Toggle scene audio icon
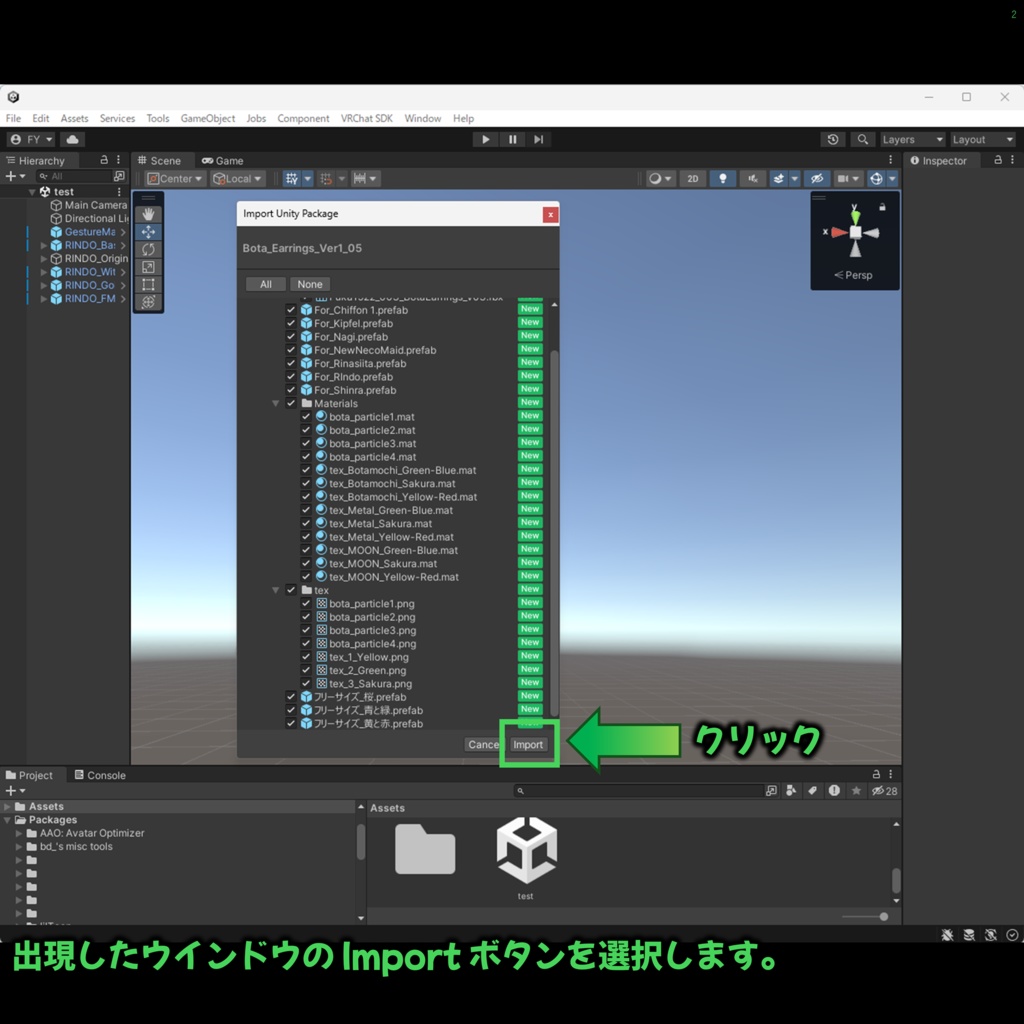Viewport: 1024px width, 1024px height. (x=753, y=178)
